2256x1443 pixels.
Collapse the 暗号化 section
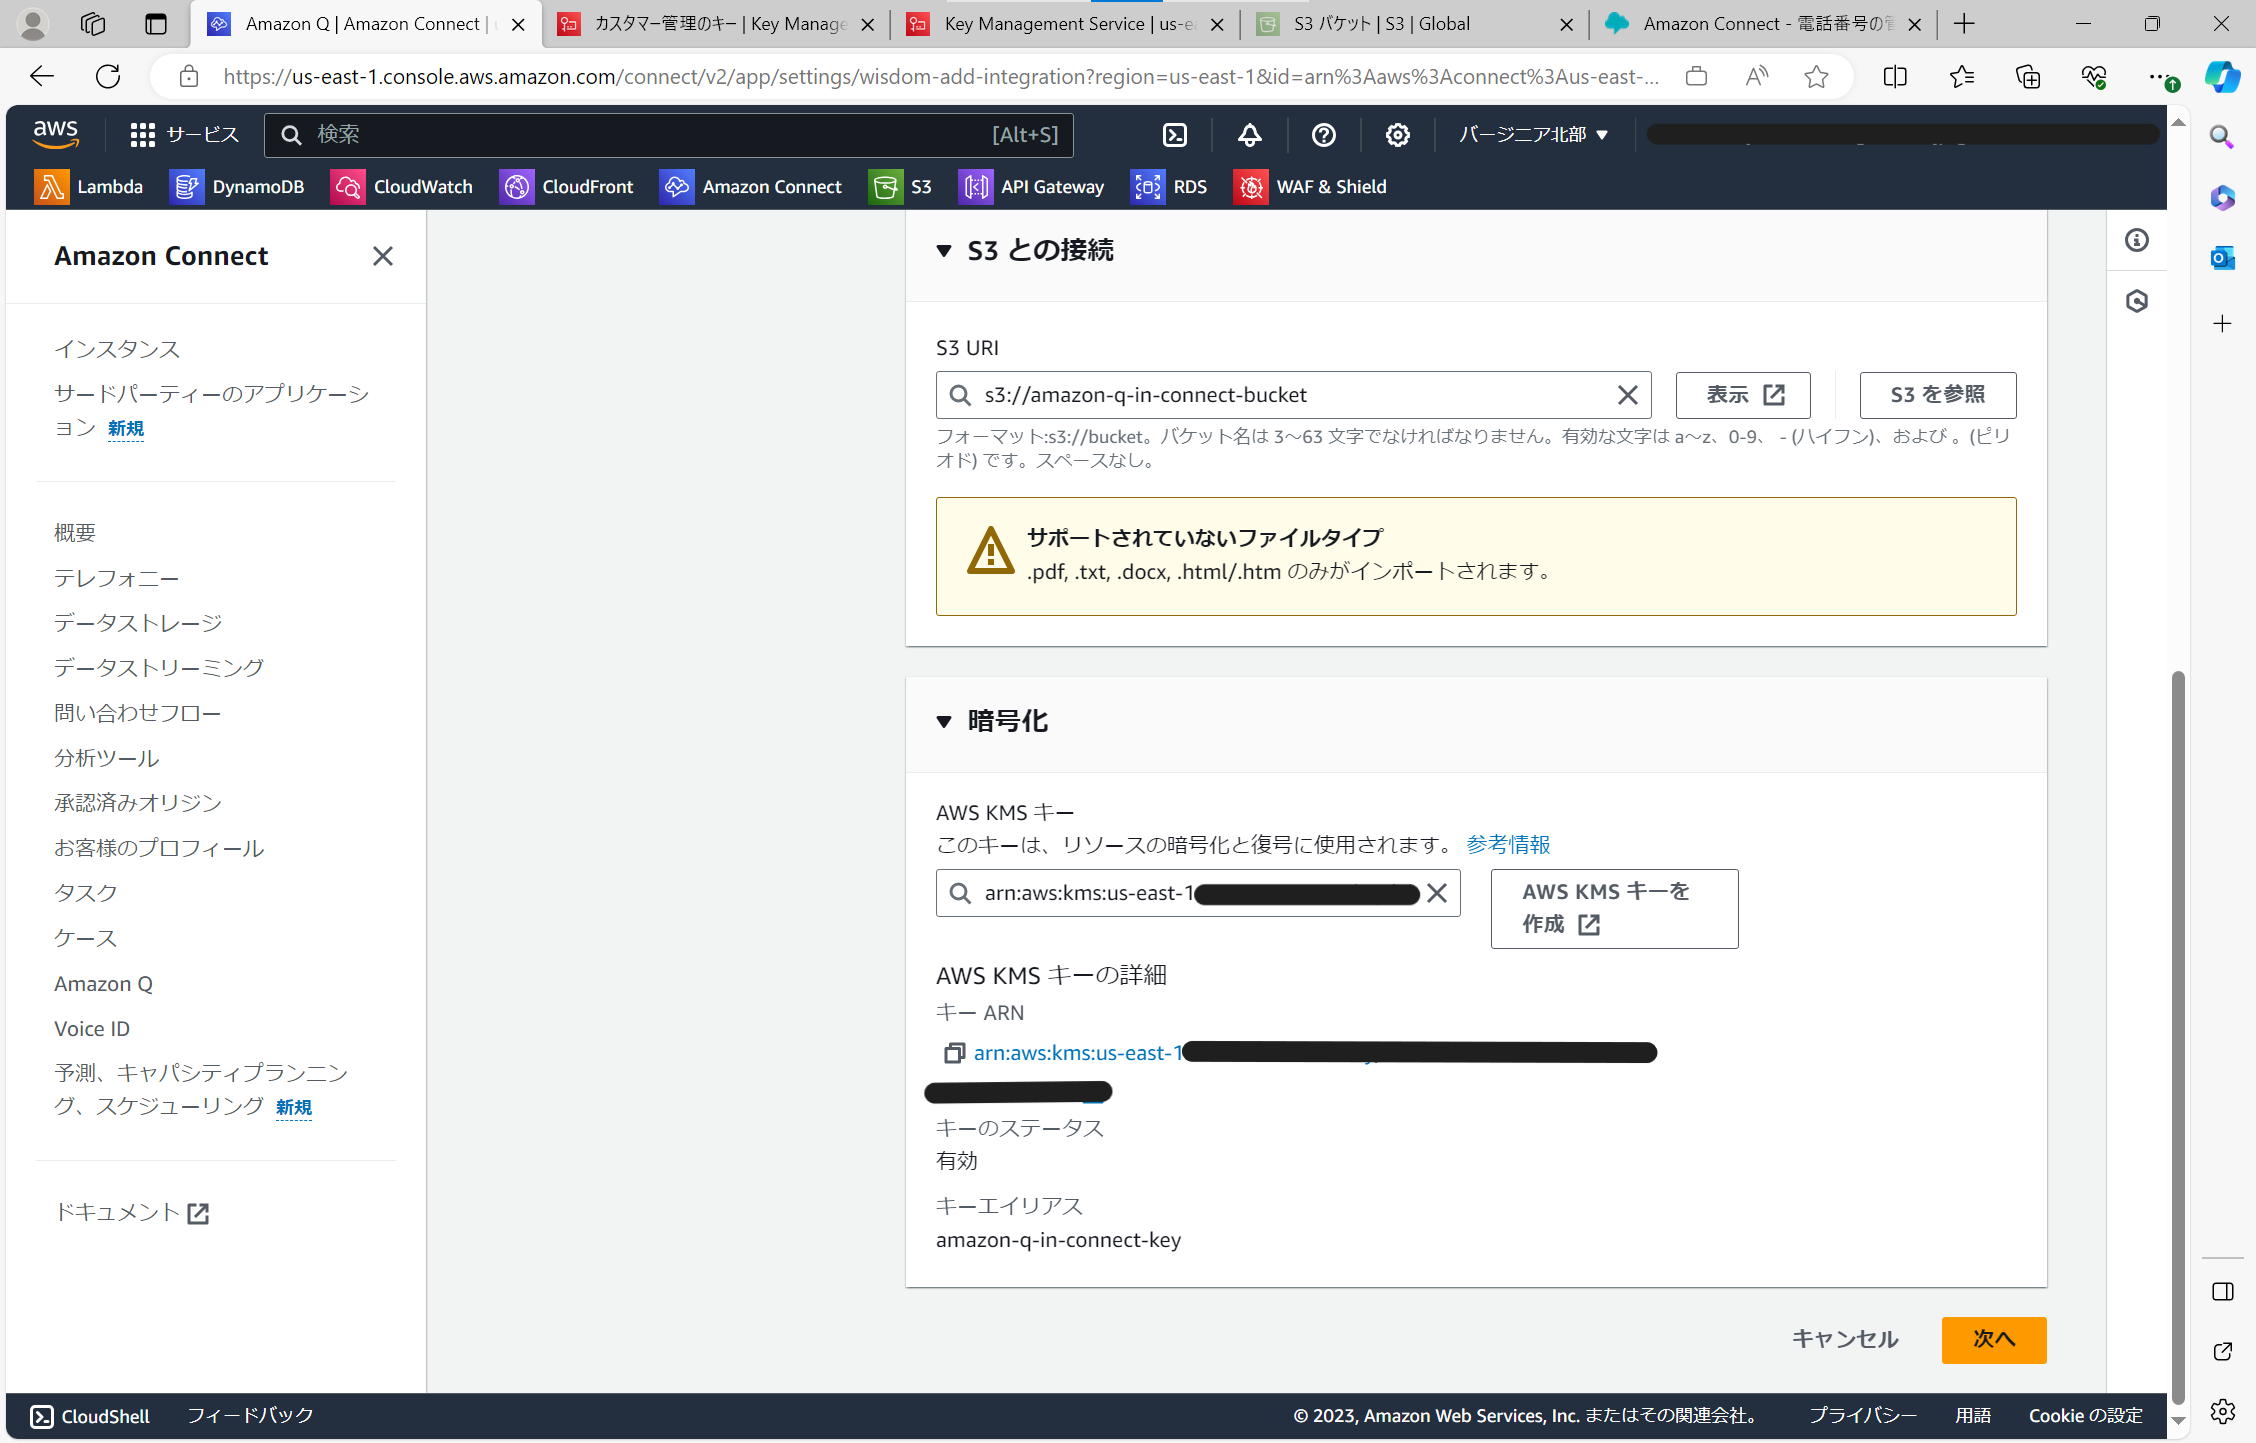click(x=943, y=721)
